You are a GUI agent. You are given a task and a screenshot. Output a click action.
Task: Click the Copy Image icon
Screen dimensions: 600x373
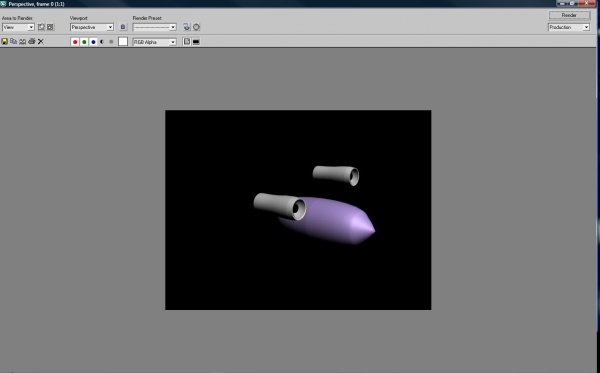tap(14, 41)
